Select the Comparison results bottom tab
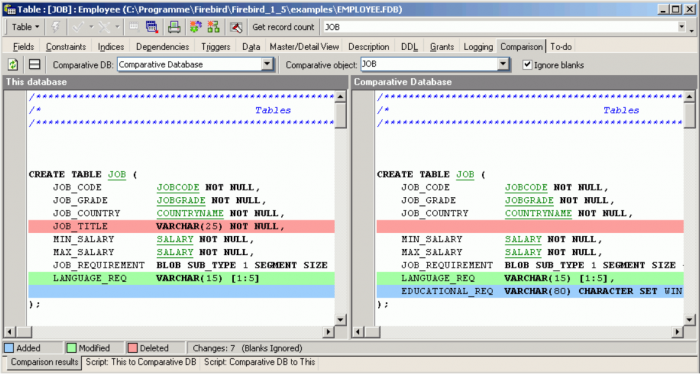Viewport: 700px width, 374px height. click(x=44, y=362)
